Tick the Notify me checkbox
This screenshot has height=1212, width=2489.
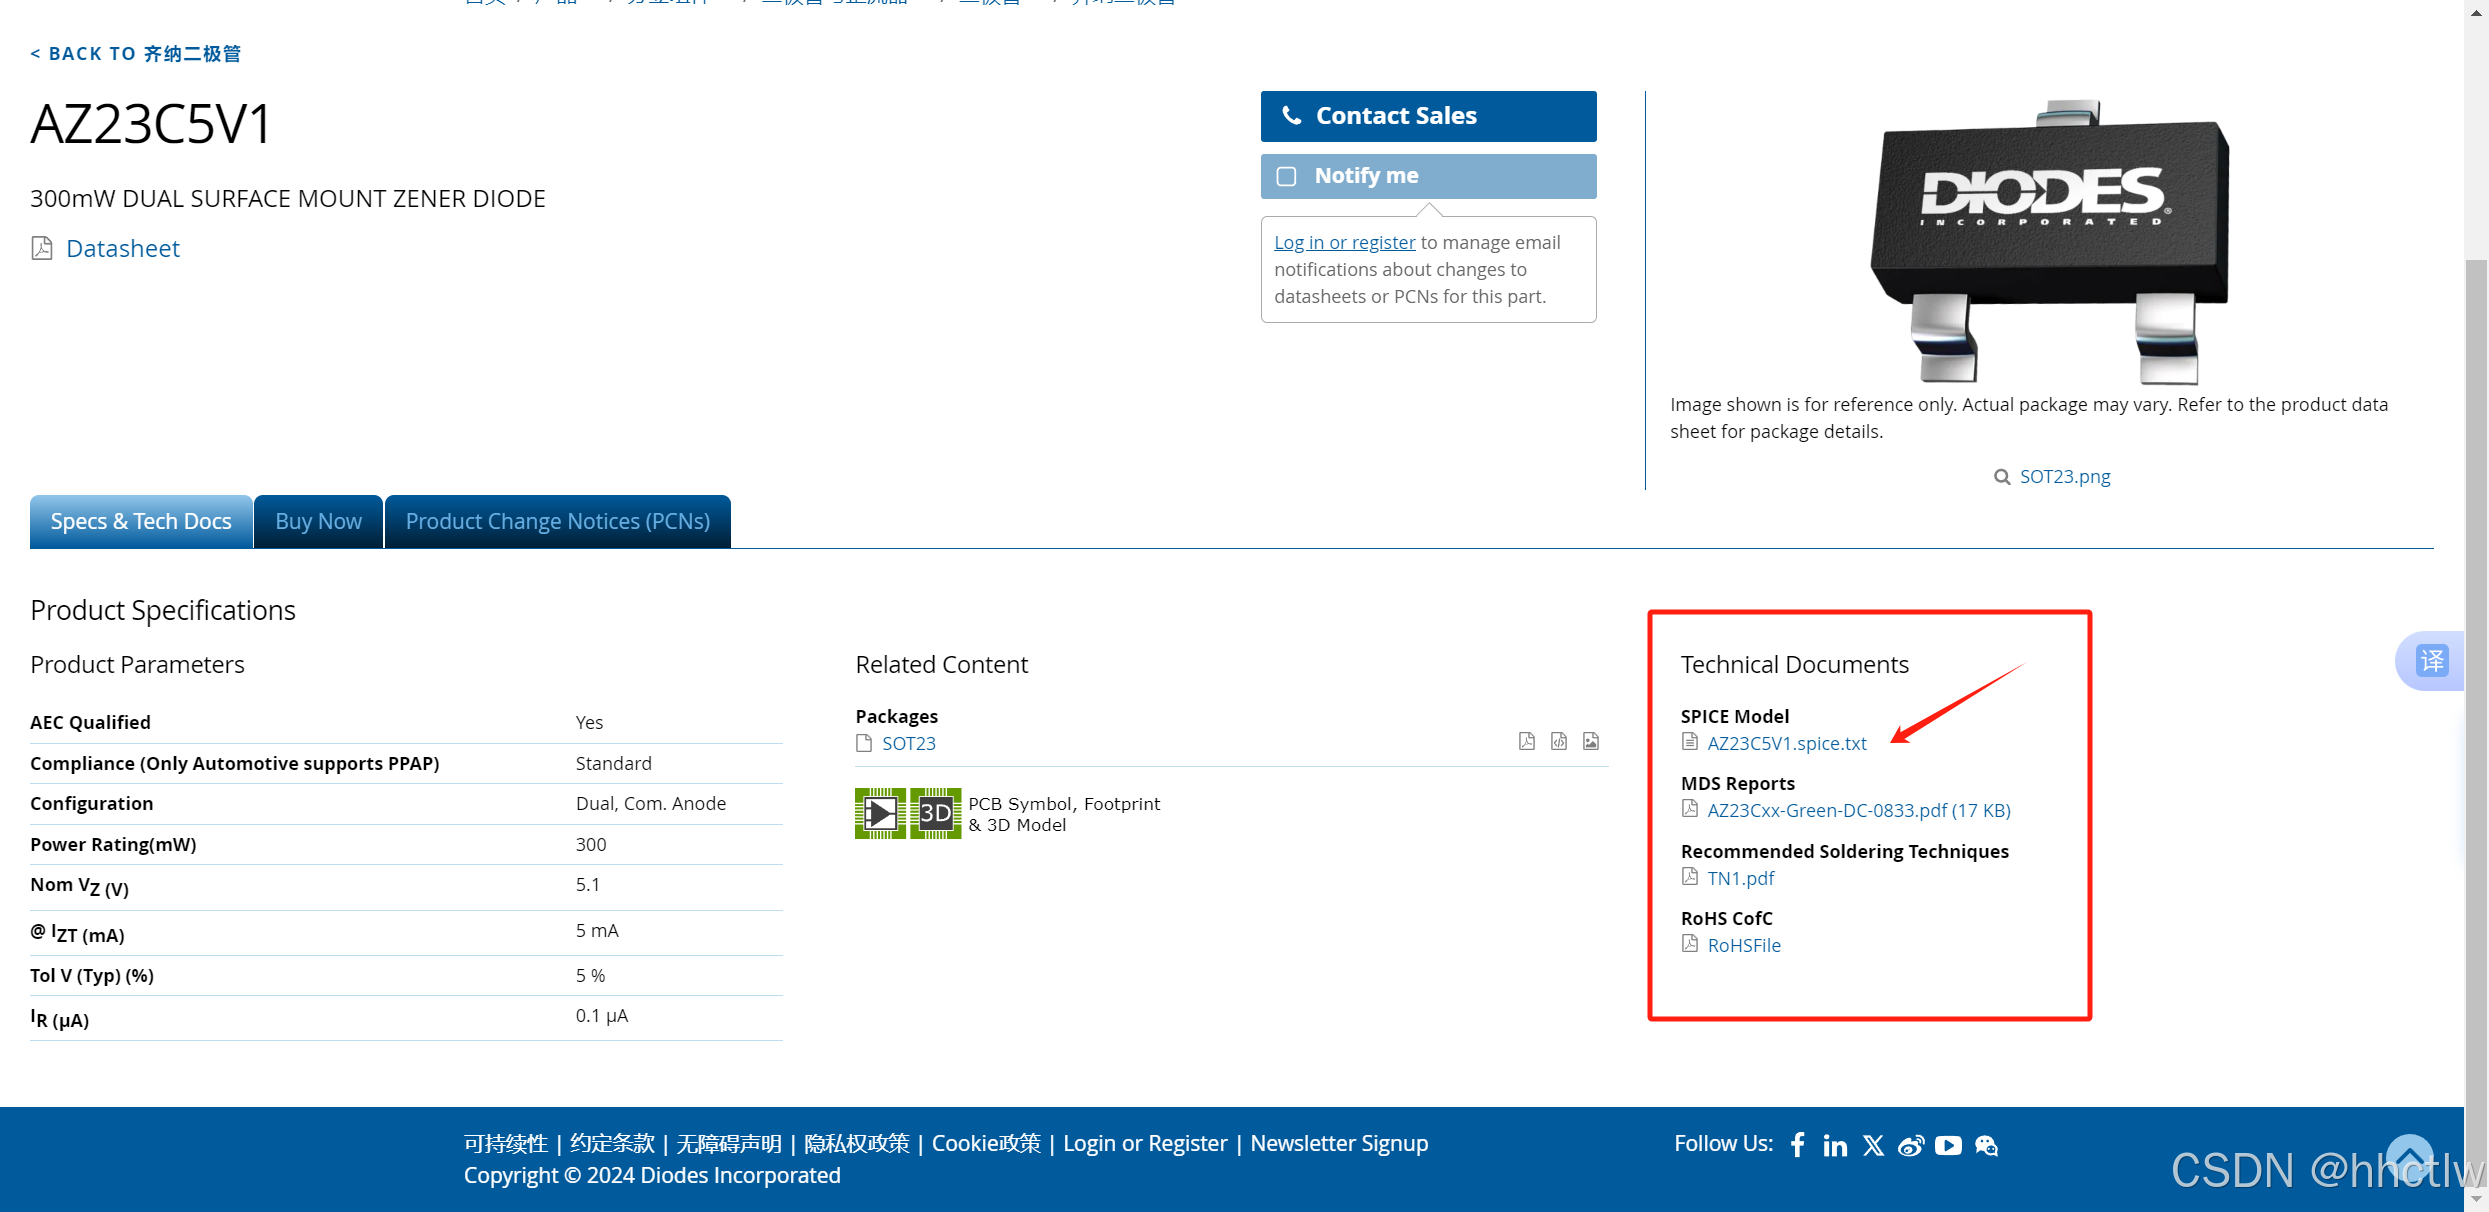click(x=1286, y=176)
